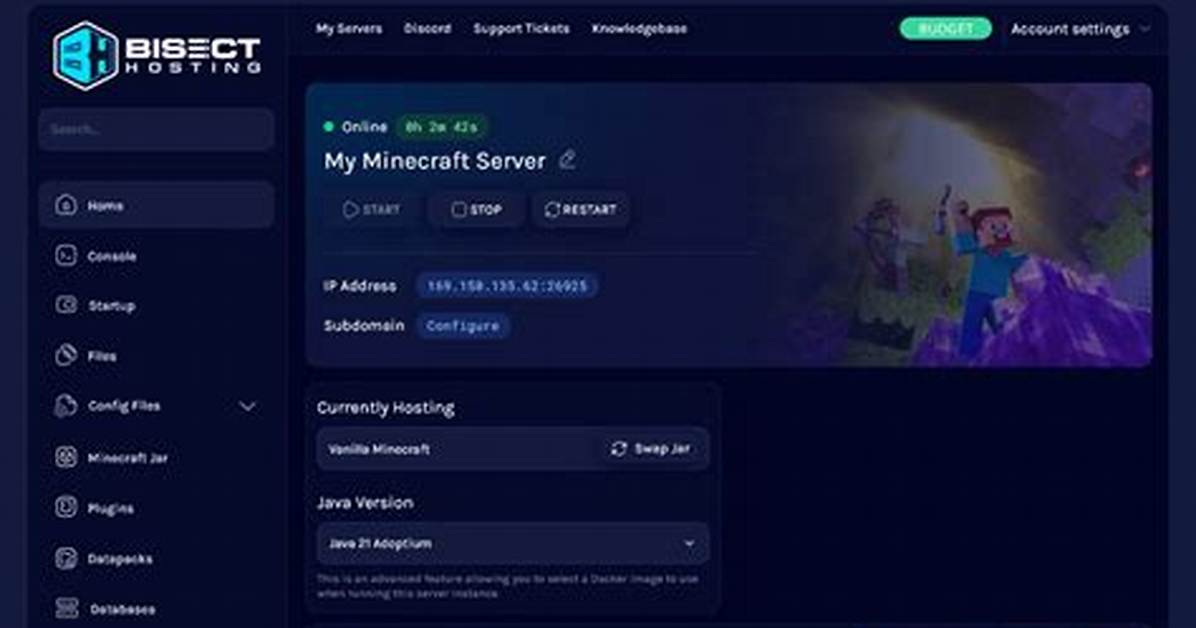Click the Minecraft banner artwork
The height and width of the screenshot is (628, 1196).
(969, 225)
